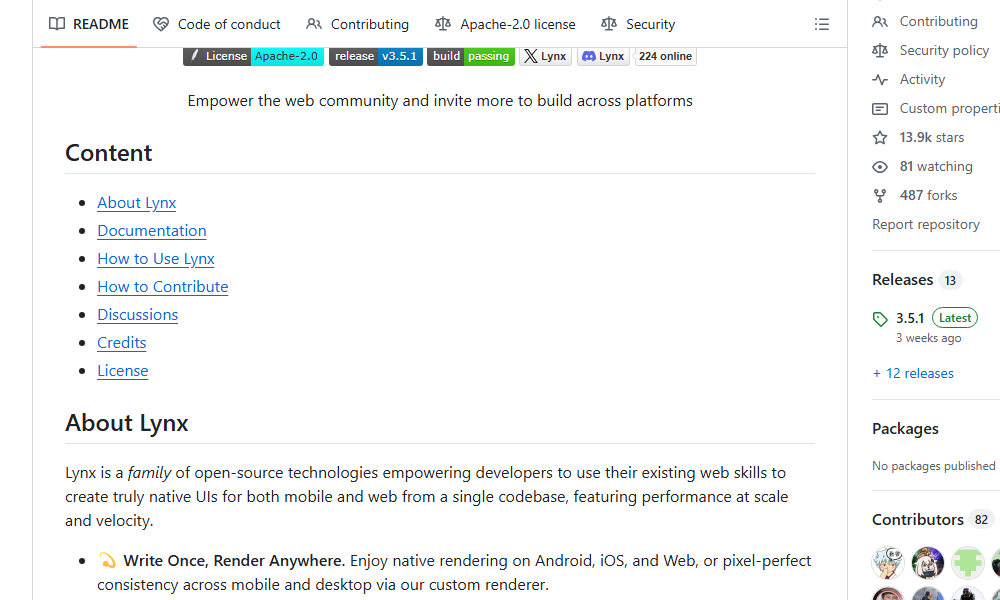View repository Activity
Image resolution: width=1000 pixels, height=600 pixels.
[x=922, y=80]
